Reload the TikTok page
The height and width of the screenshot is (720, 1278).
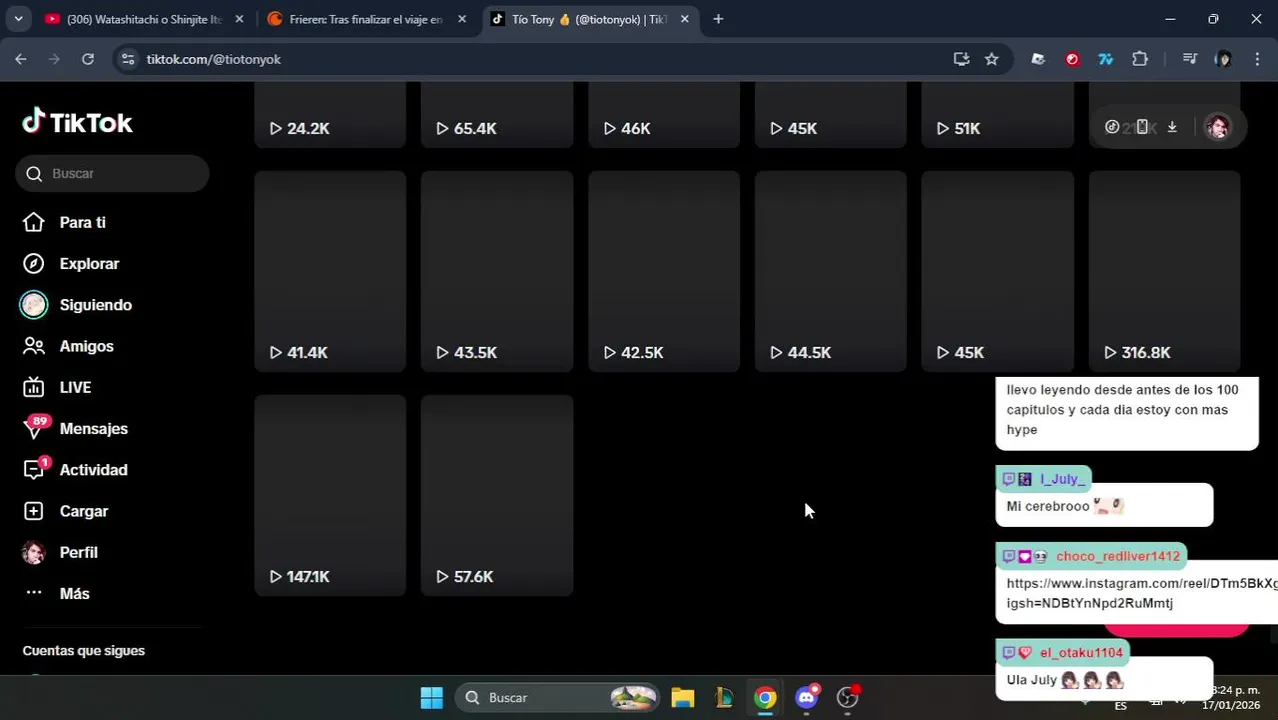[88, 59]
